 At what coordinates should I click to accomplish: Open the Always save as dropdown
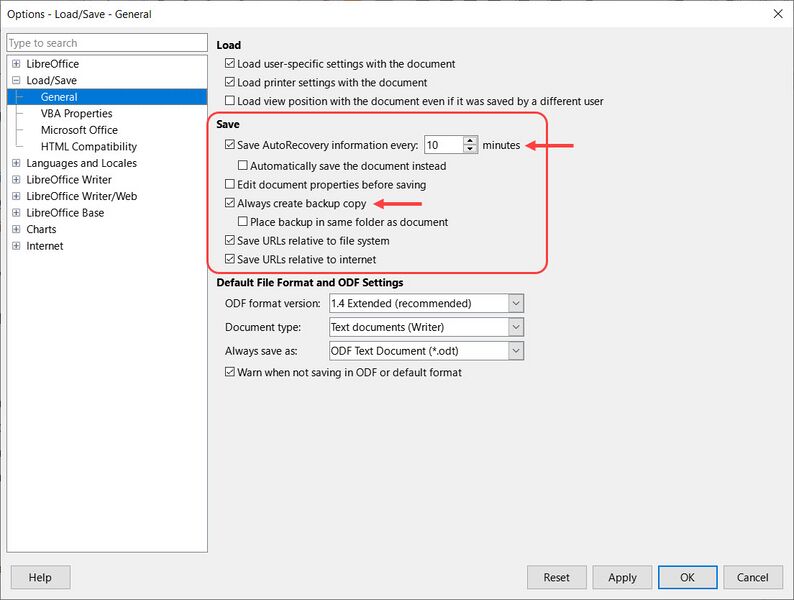tap(515, 351)
